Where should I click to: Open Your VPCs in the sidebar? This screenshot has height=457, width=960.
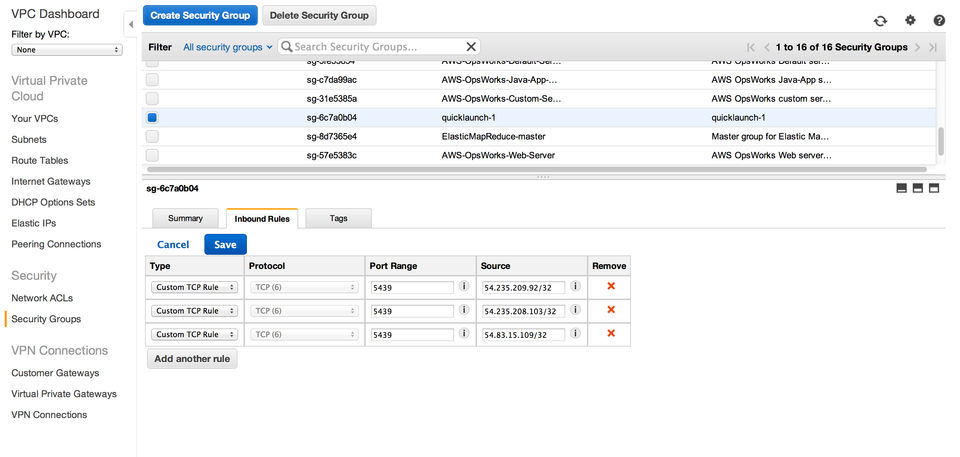(35, 119)
